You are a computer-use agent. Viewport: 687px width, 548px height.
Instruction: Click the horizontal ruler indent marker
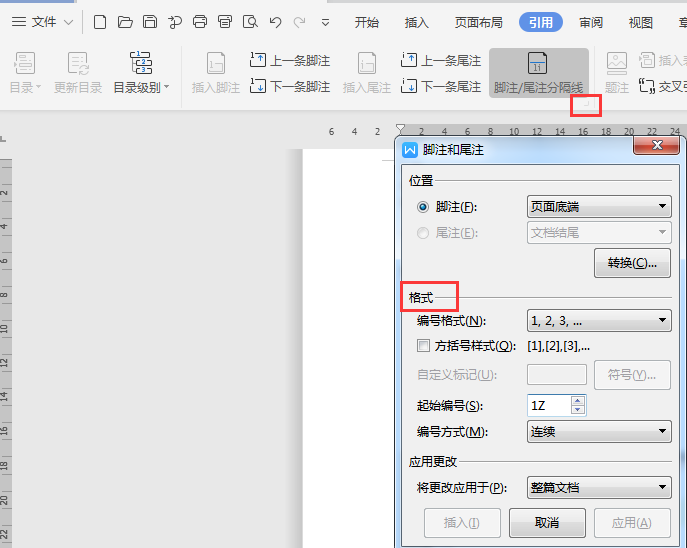[x=400, y=129]
